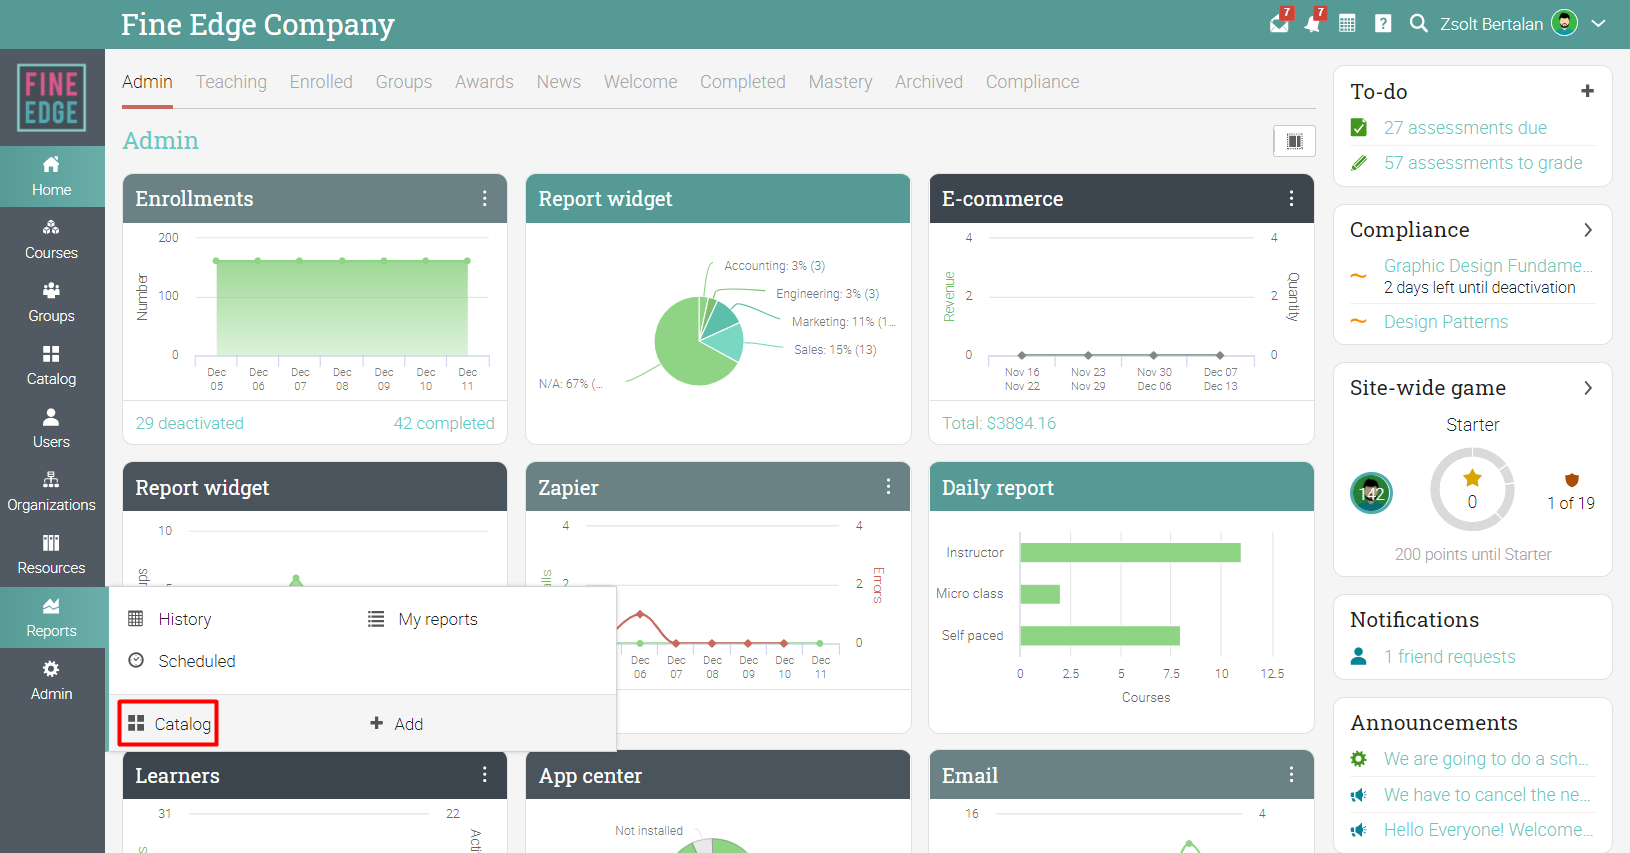
Task: Open the help question mark icon
Action: click(1383, 23)
